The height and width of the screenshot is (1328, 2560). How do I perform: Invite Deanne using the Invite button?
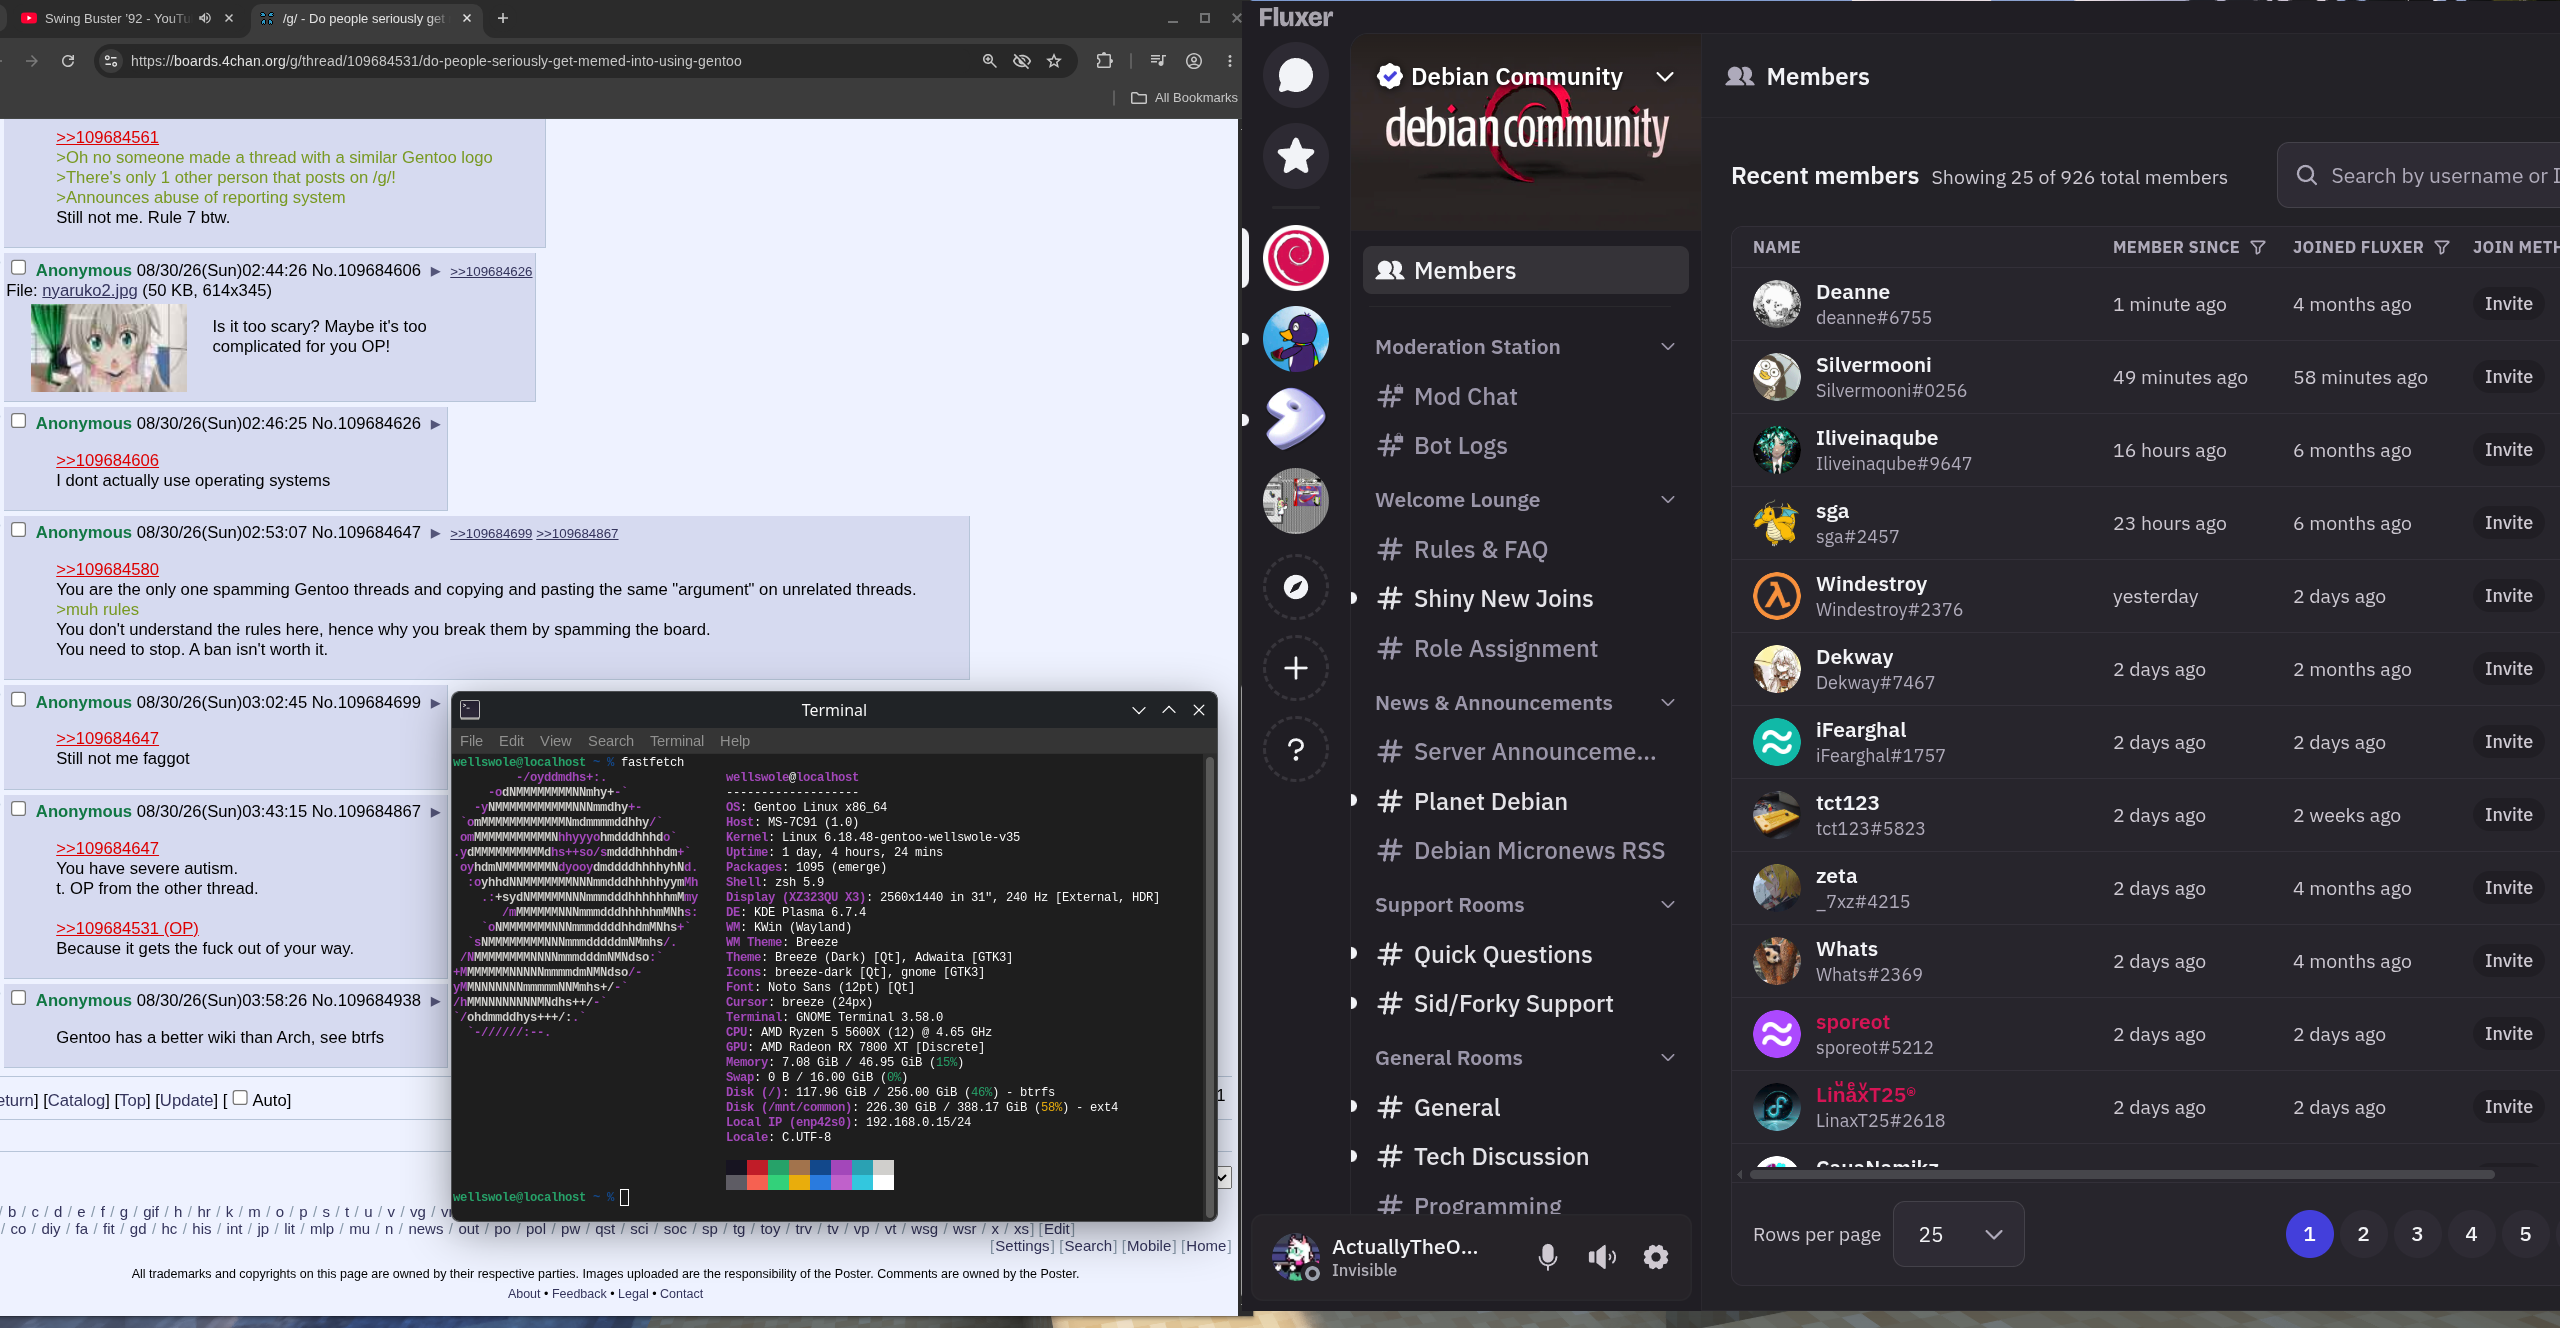(x=2508, y=304)
